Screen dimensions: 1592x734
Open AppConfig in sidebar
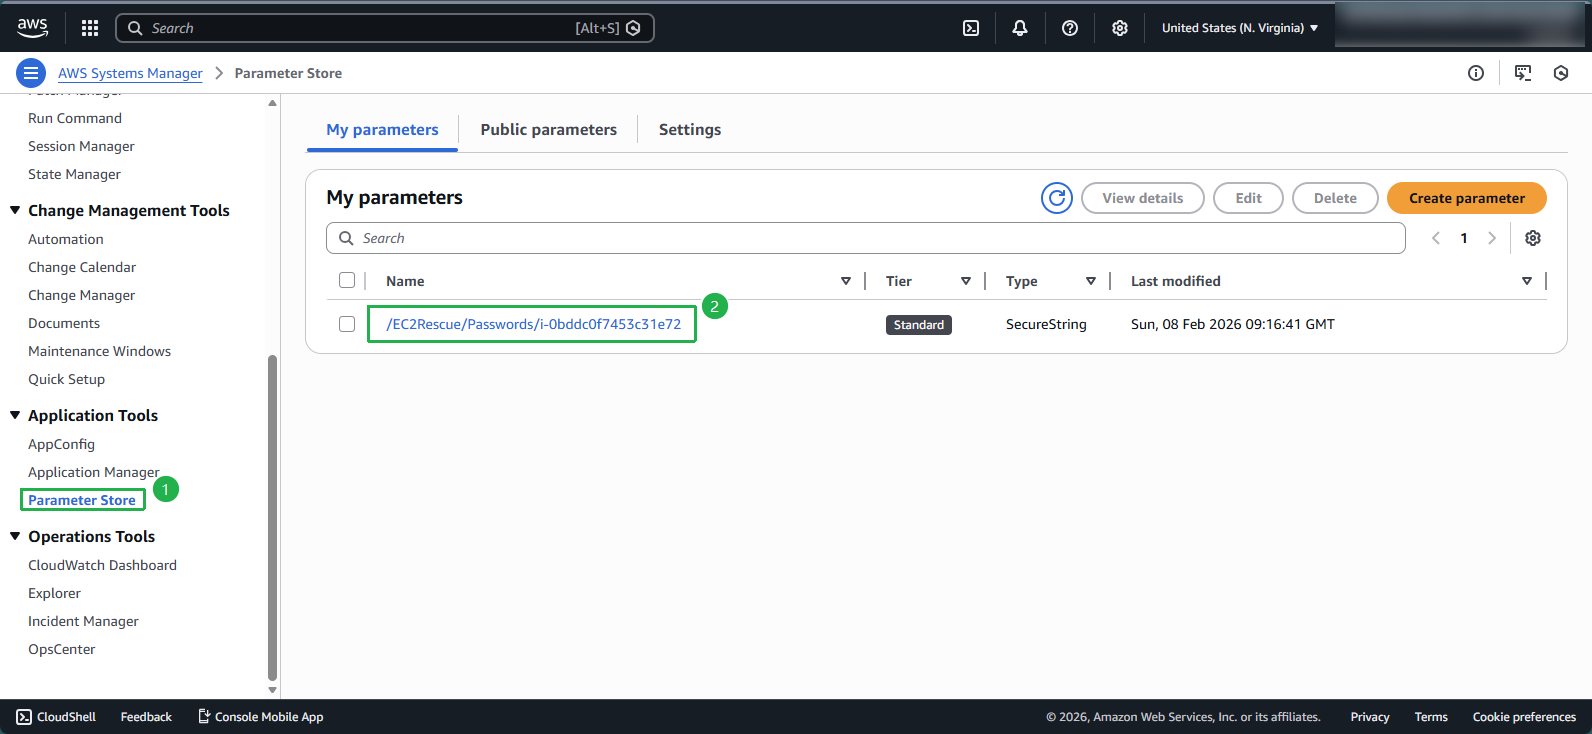(61, 444)
